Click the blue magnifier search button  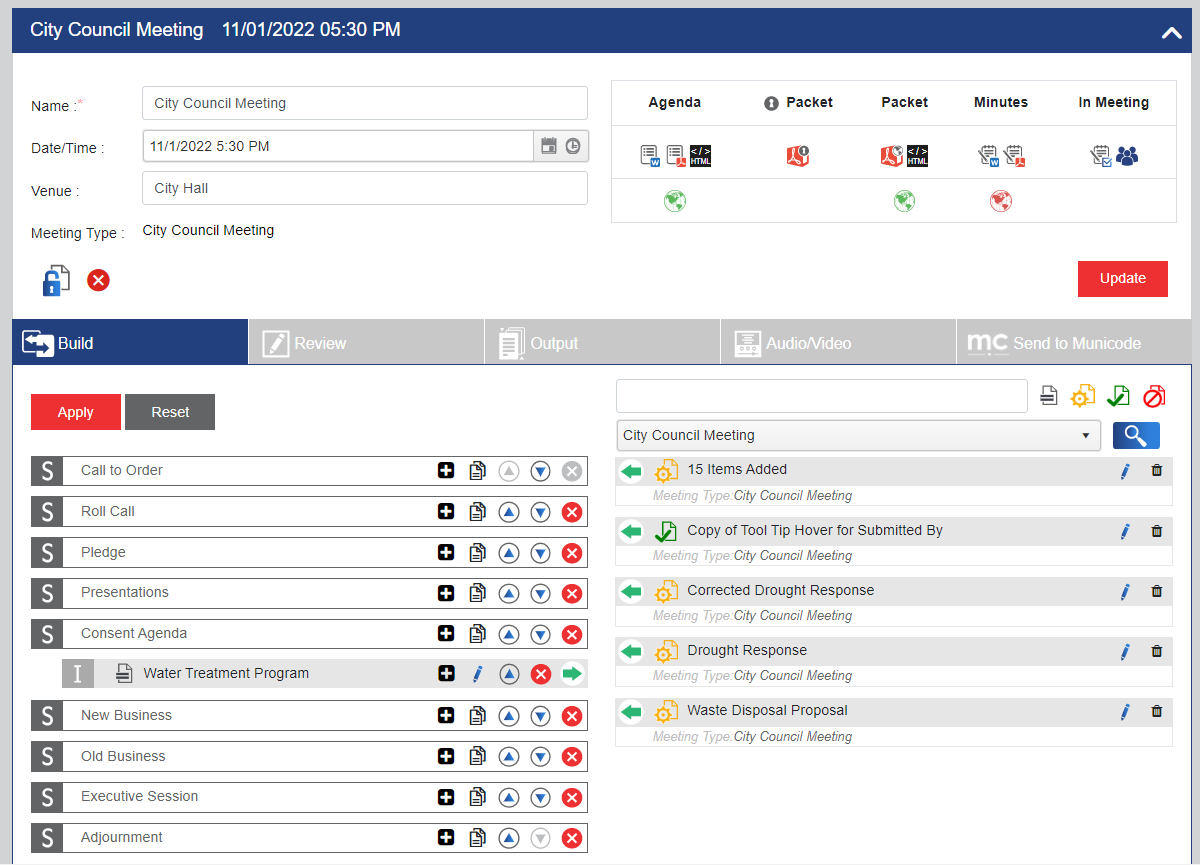[1136, 435]
